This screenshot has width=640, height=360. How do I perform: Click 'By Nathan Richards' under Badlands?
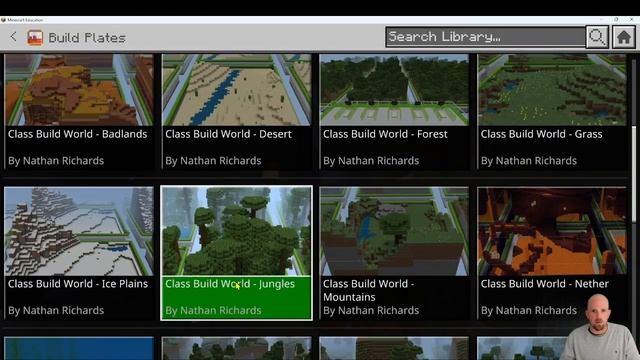(56, 161)
